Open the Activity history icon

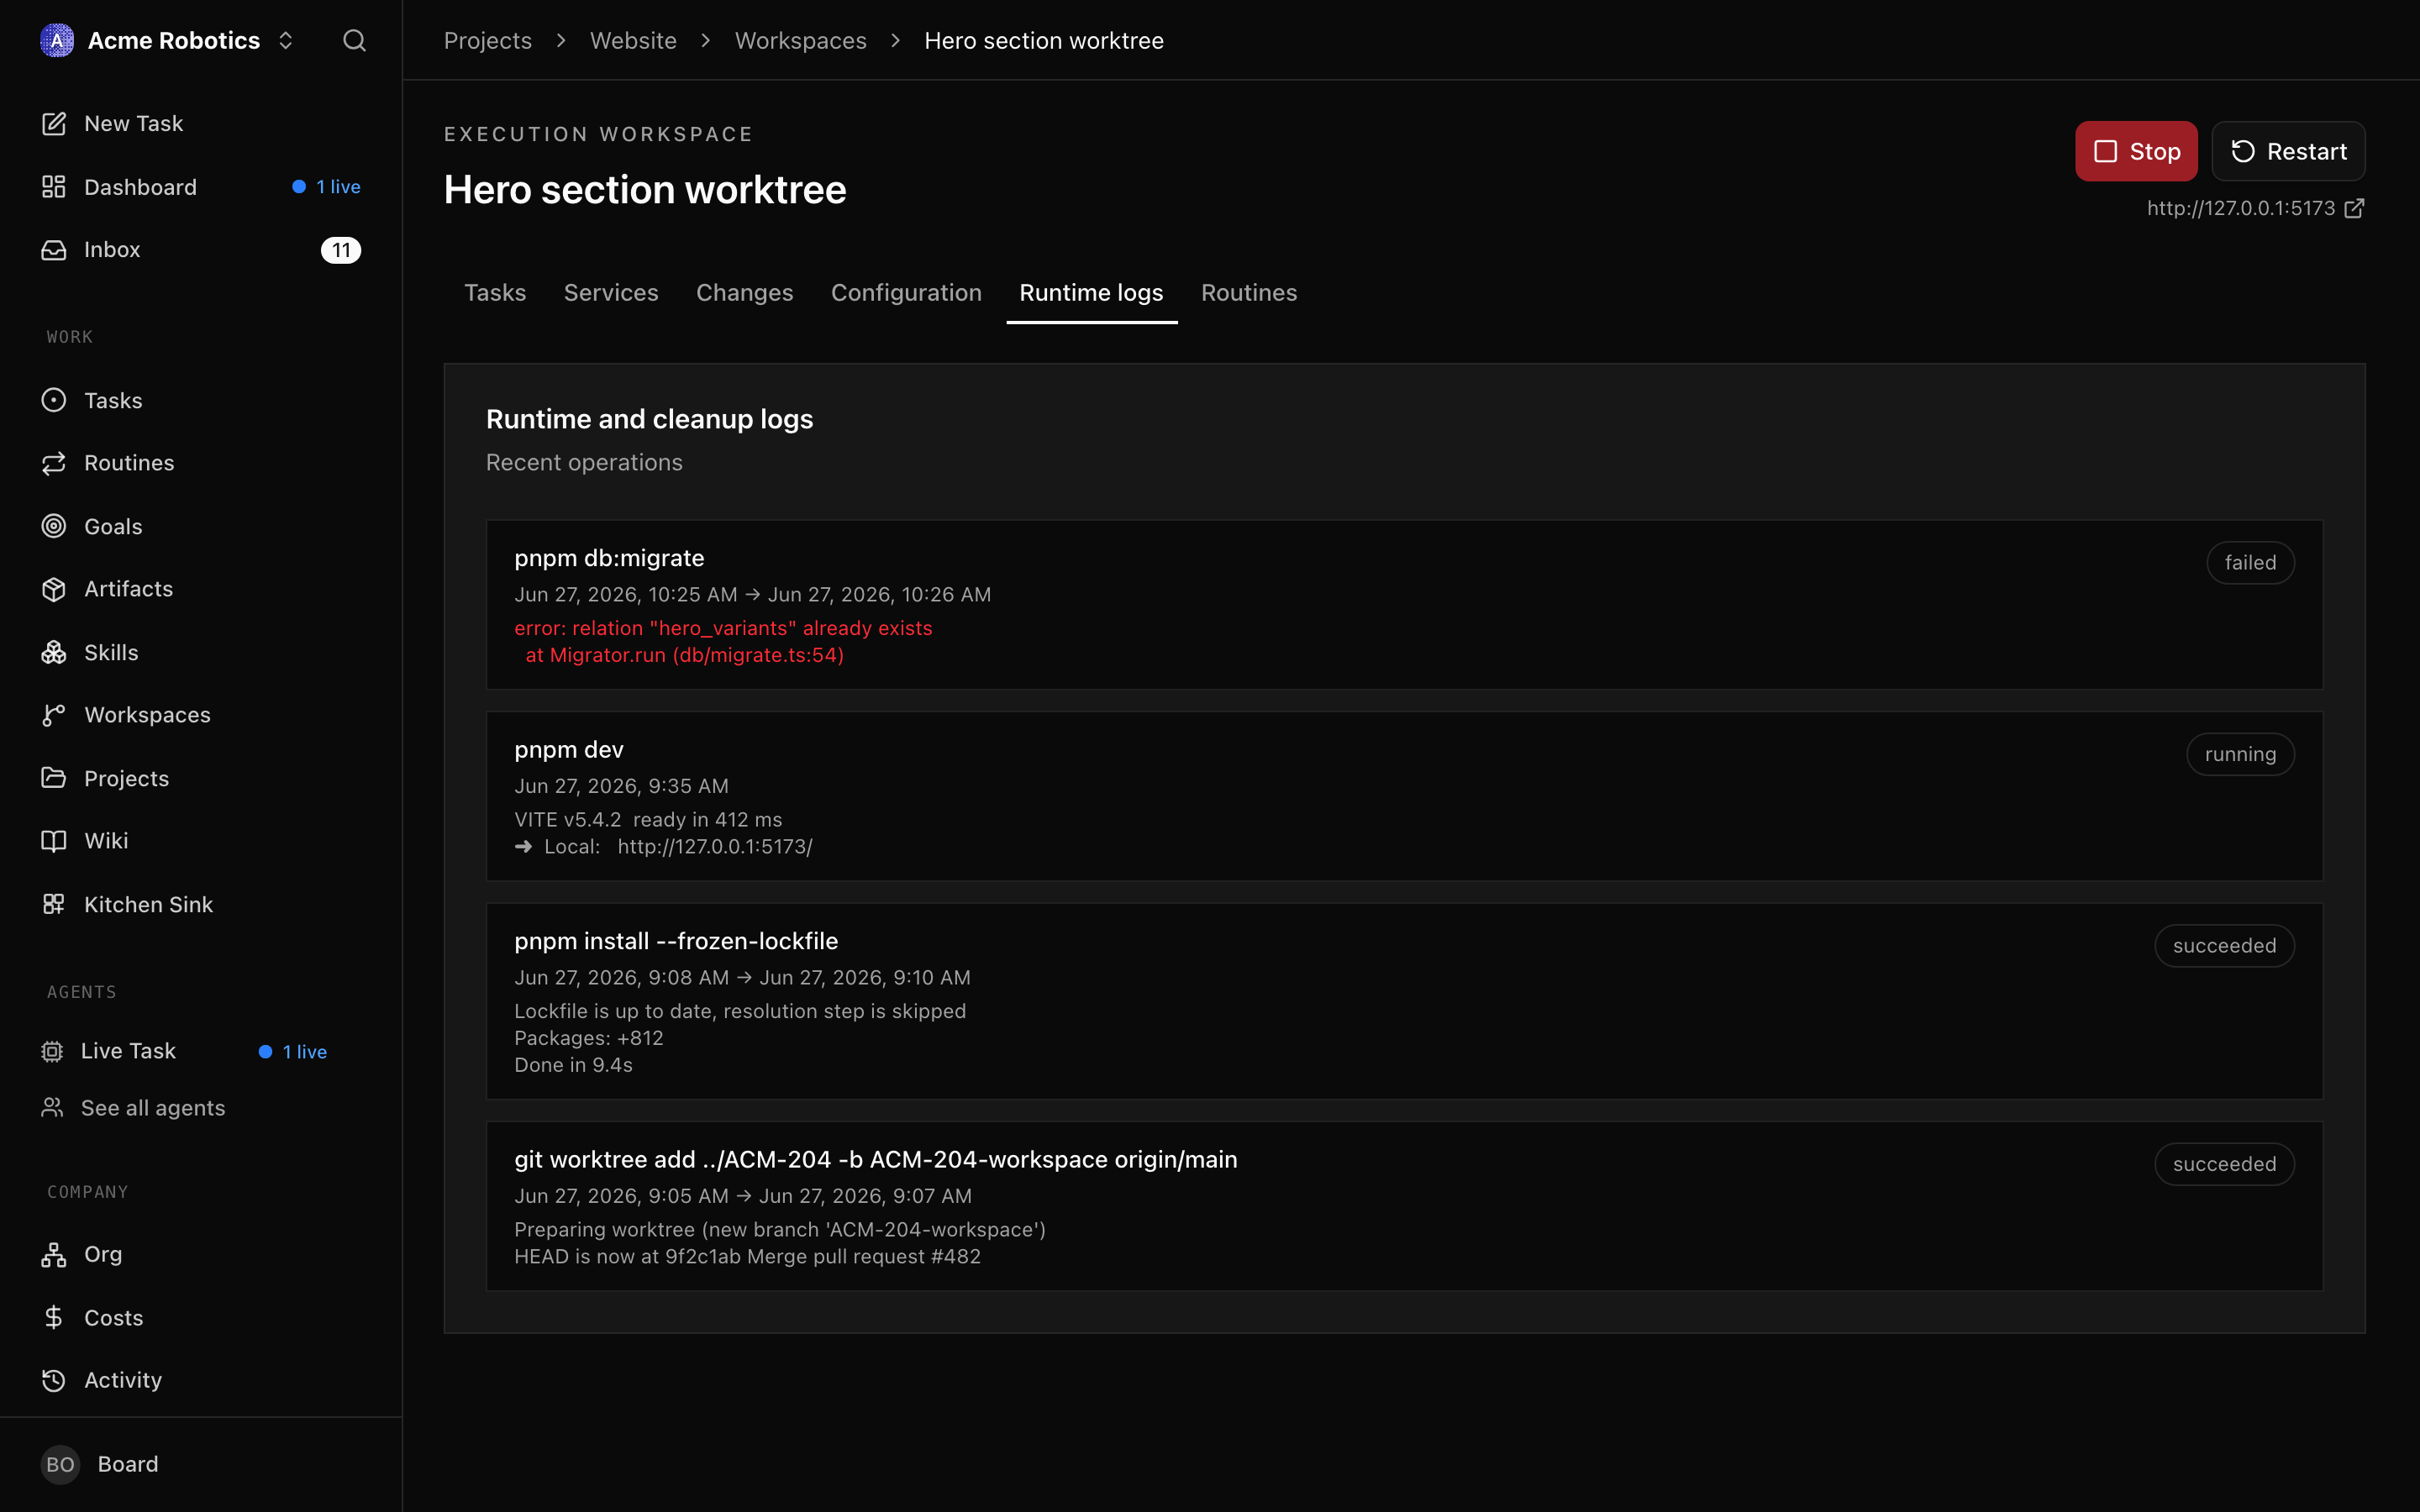point(54,1380)
